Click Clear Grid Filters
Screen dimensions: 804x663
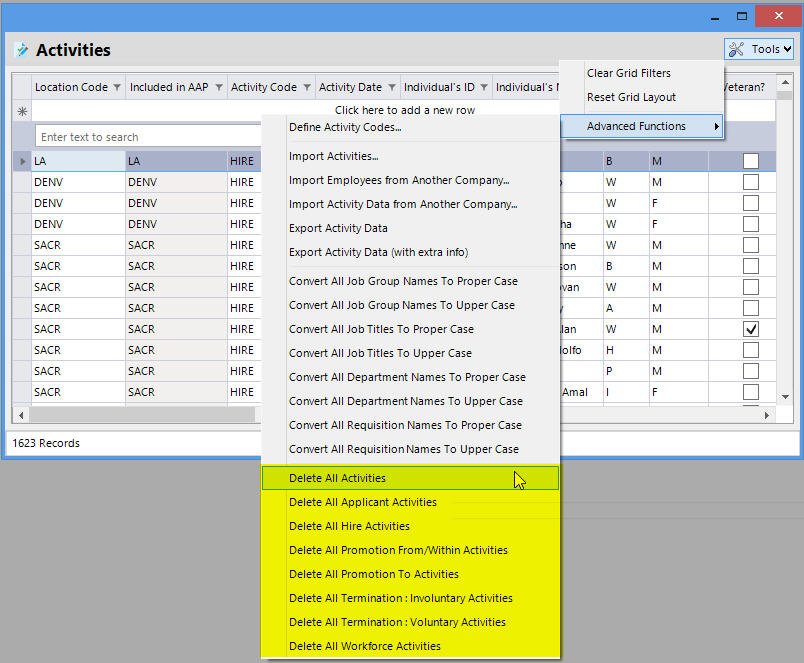click(628, 73)
